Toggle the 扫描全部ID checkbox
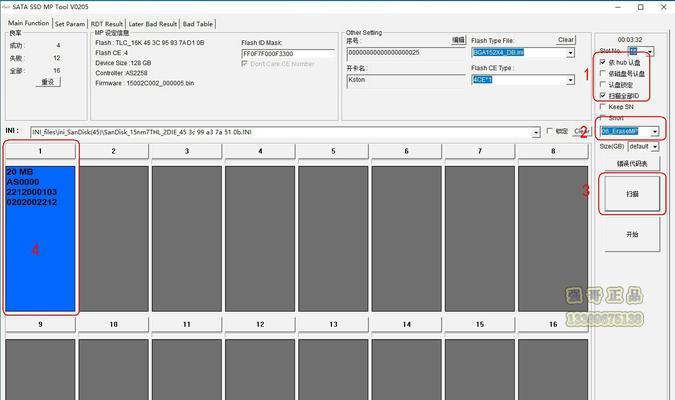 (x=603, y=96)
